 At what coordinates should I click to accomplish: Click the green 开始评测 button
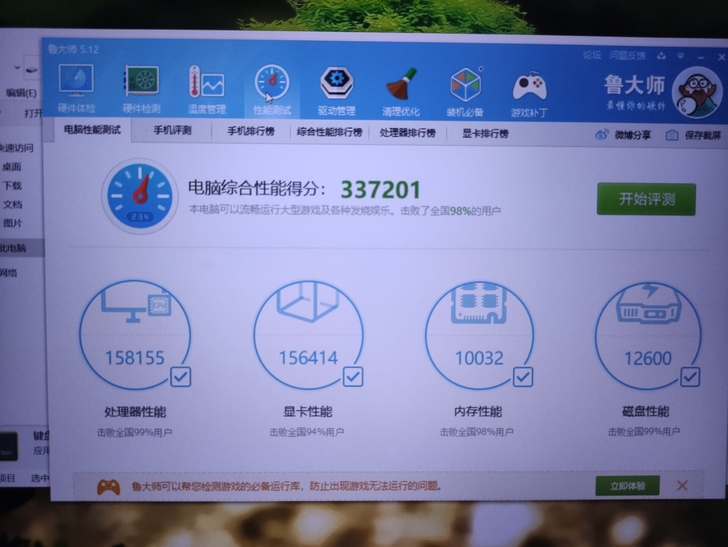tap(646, 199)
